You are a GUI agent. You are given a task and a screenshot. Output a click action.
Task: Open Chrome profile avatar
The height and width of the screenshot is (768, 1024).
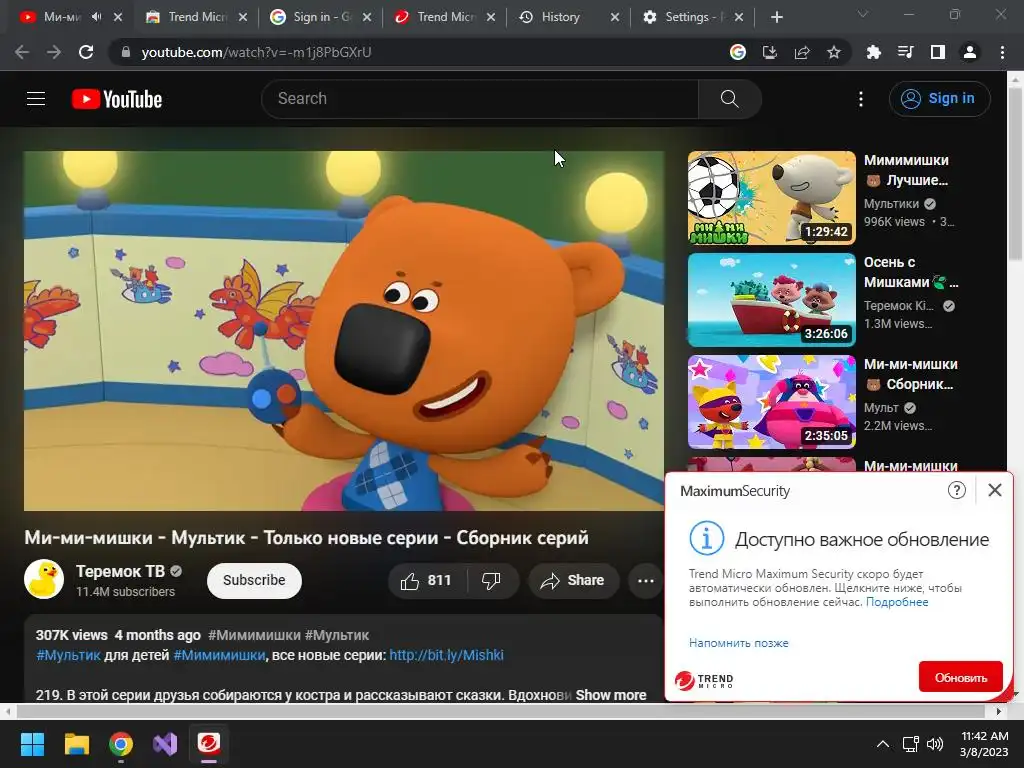(970, 52)
